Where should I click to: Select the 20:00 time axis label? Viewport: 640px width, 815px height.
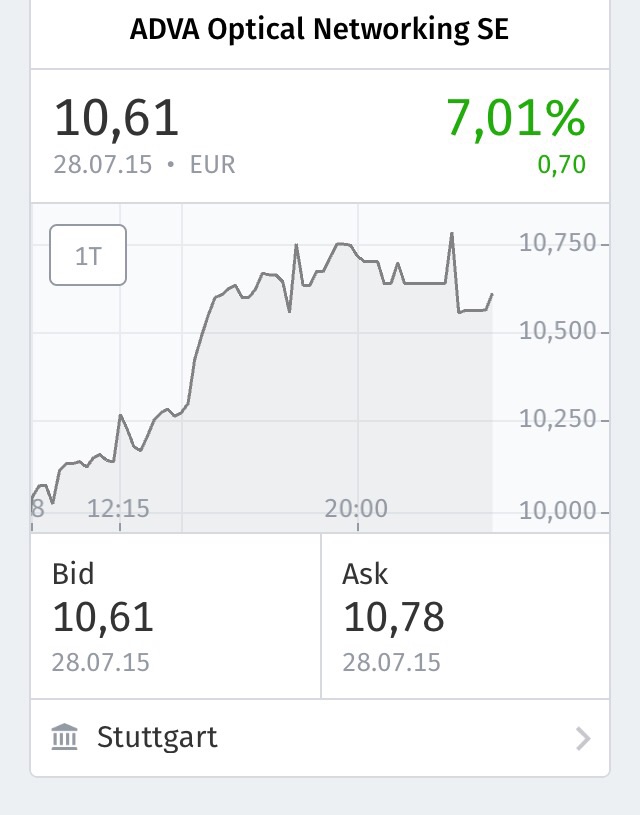point(357,508)
